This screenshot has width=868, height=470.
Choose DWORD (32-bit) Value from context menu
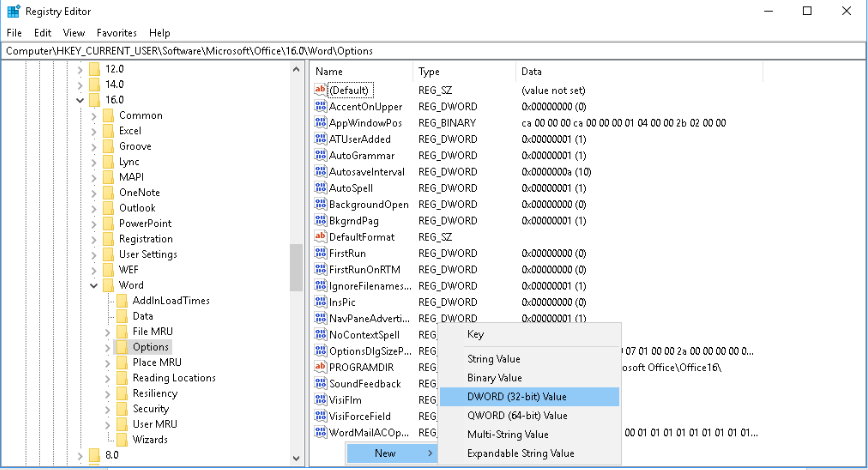(x=529, y=396)
